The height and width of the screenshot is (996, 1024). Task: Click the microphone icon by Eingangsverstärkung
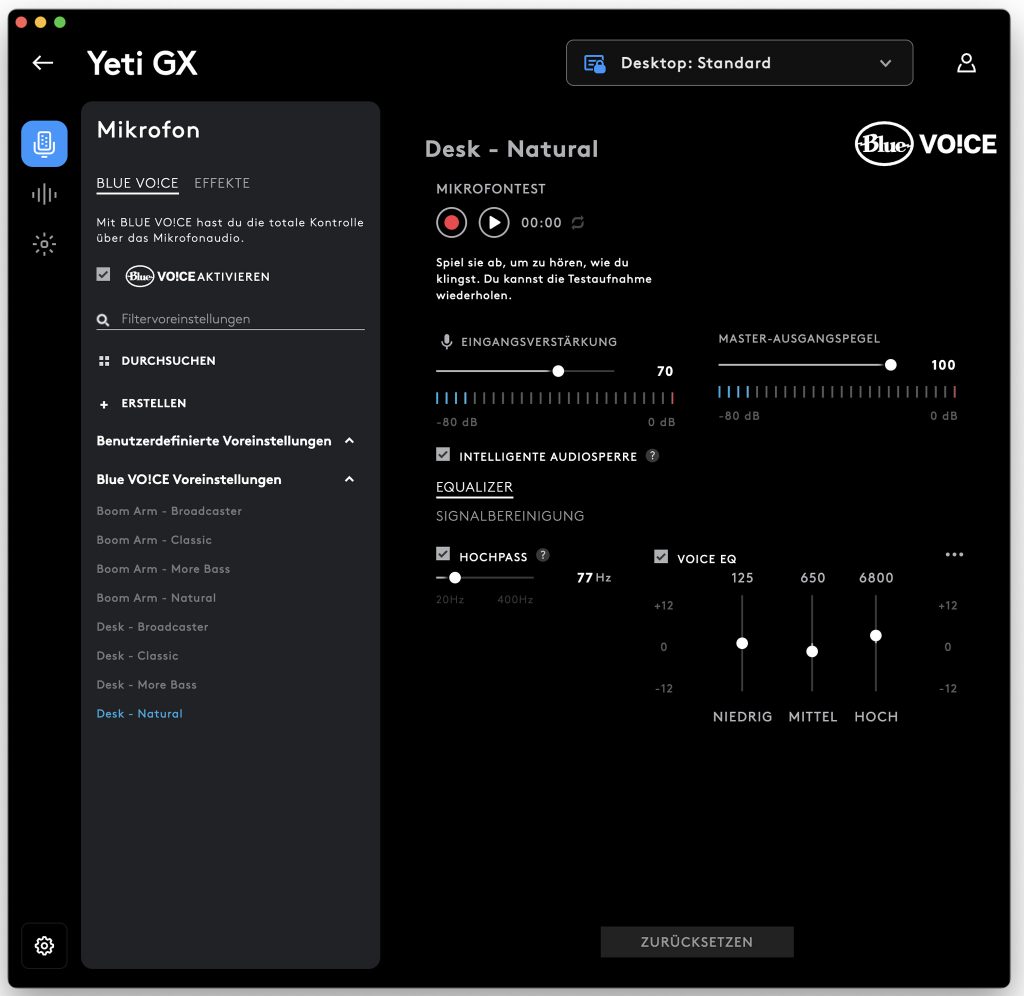point(446,342)
